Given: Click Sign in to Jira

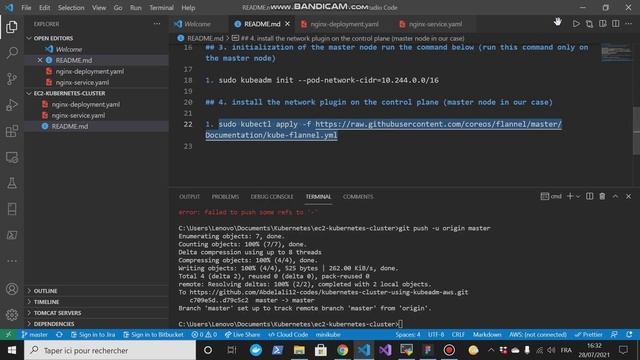Looking at the screenshot, I should [x=93, y=334].
